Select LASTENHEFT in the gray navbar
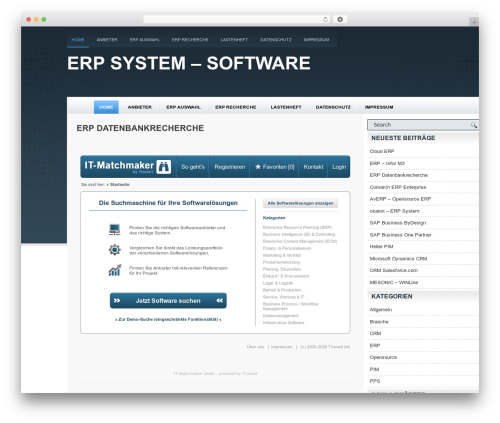Viewport: 500px width, 423px height. tap(286, 107)
